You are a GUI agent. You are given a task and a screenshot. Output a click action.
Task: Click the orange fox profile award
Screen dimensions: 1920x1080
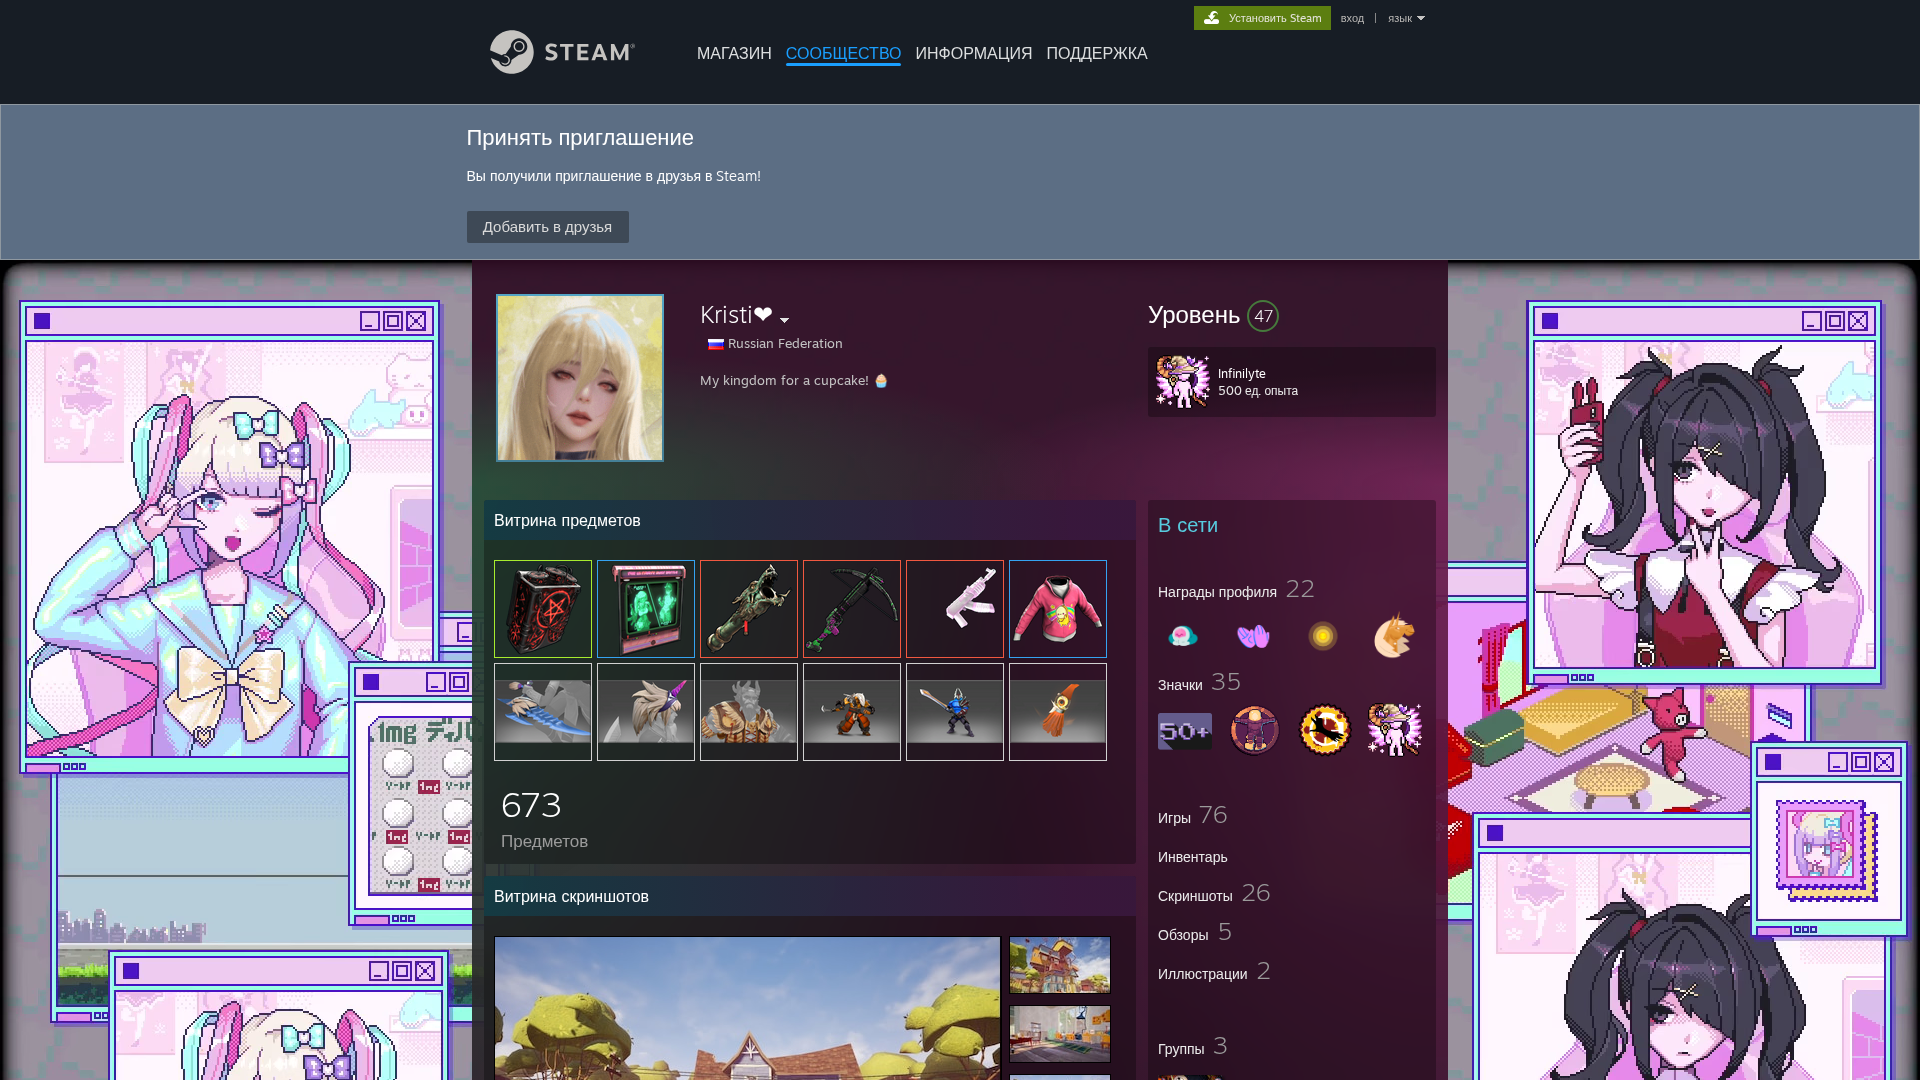click(x=1393, y=636)
